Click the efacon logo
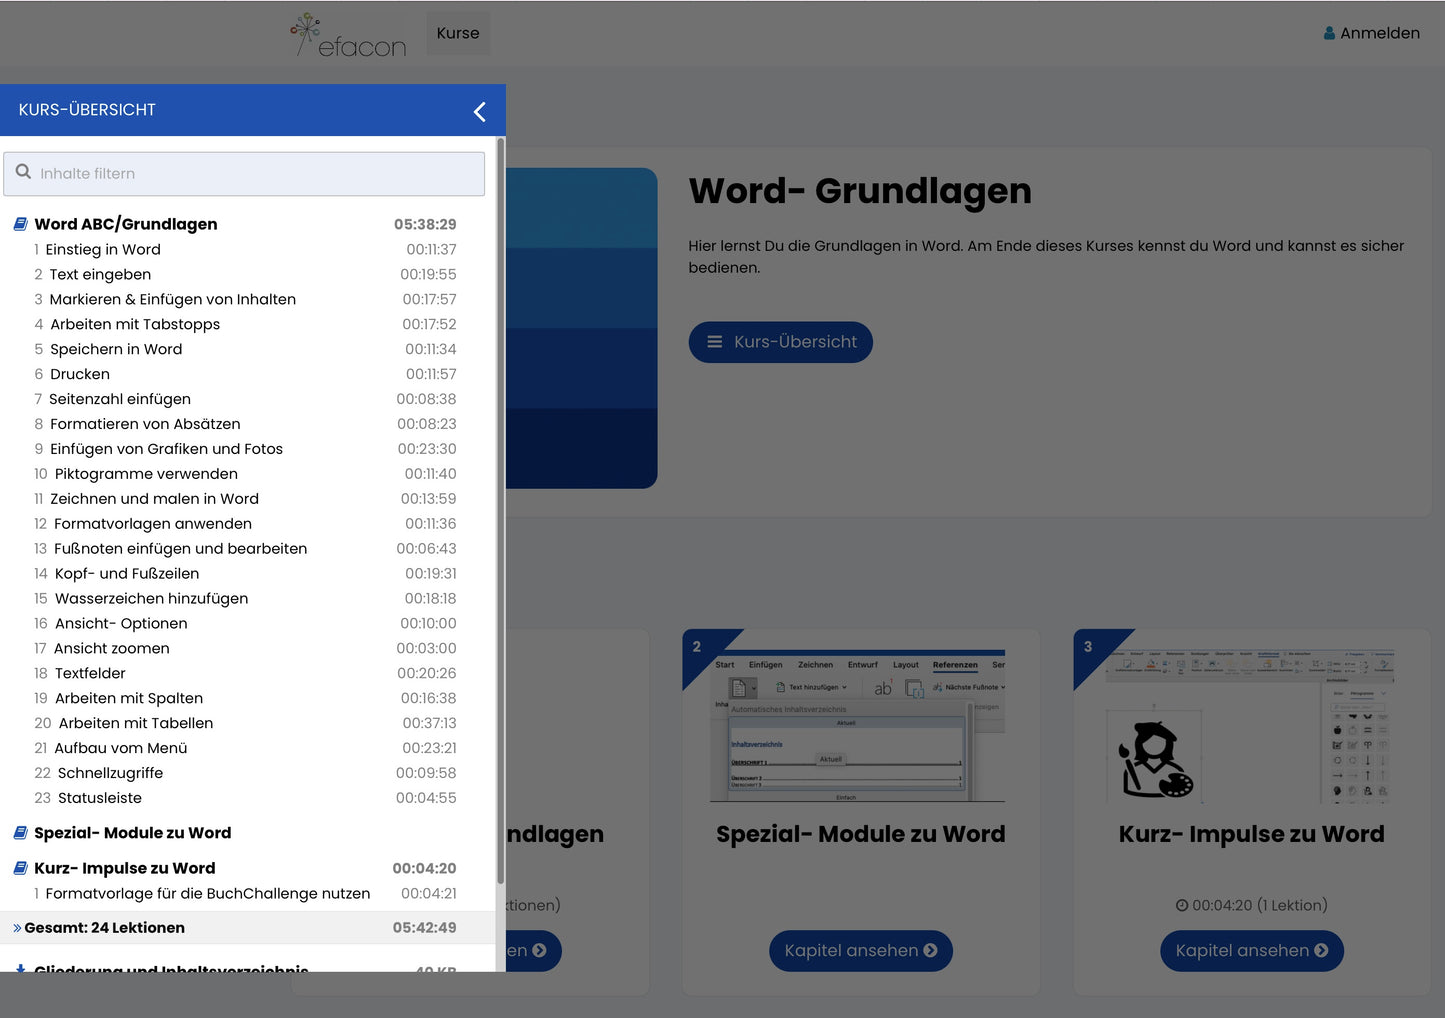 click(x=349, y=36)
